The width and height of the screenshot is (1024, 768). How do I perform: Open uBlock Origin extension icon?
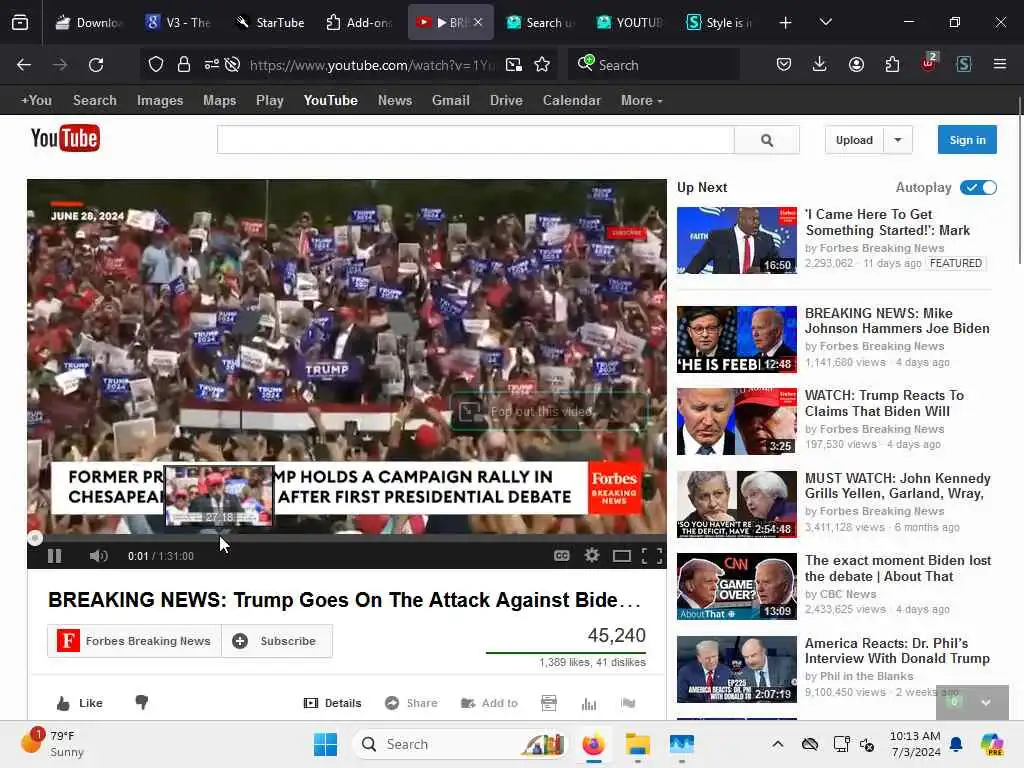coord(929,63)
